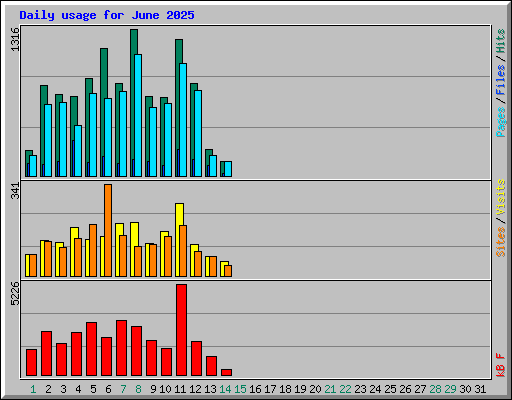Click day 6 on the x-axis
The width and height of the screenshot is (512, 400).
(x=108, y=389)
